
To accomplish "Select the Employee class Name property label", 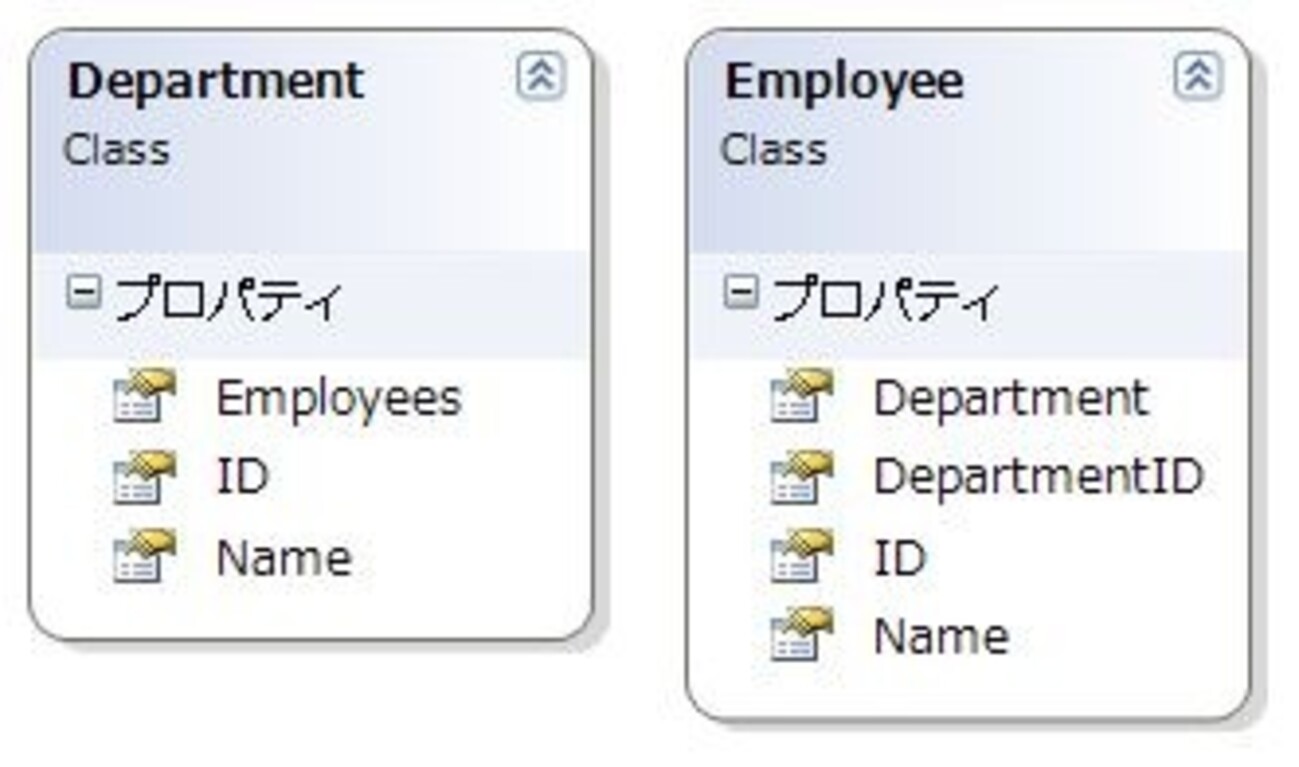I will 941,637.
